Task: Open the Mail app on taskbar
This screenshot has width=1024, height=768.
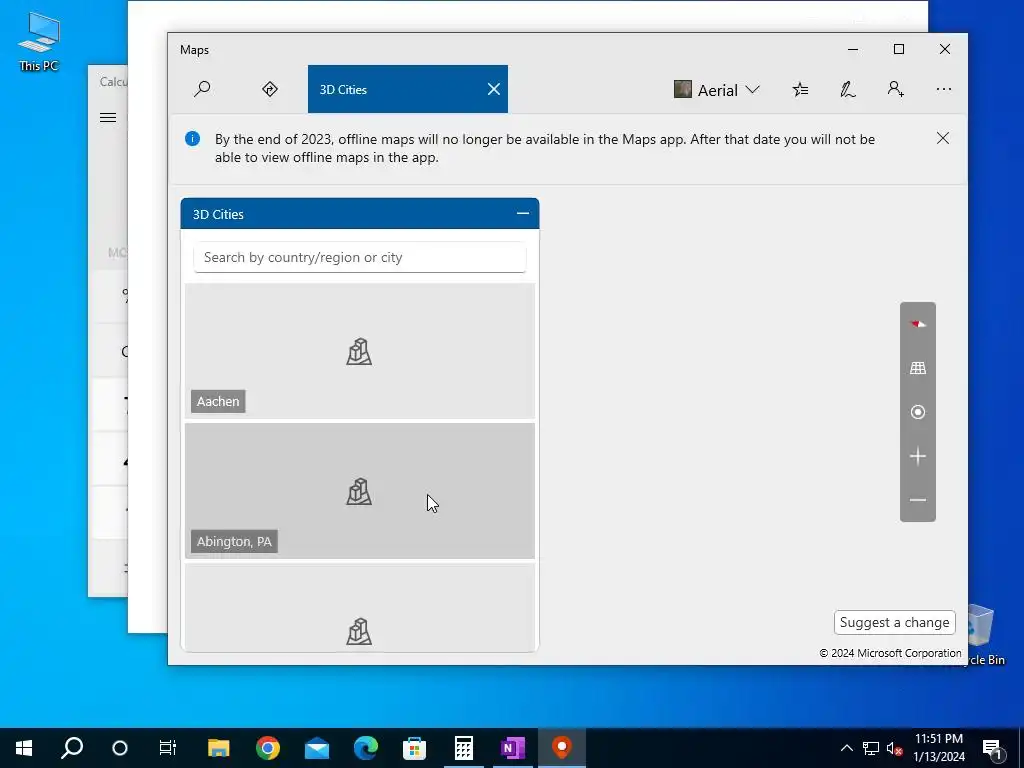Action: pyautogui.click(x=317, y=748)
